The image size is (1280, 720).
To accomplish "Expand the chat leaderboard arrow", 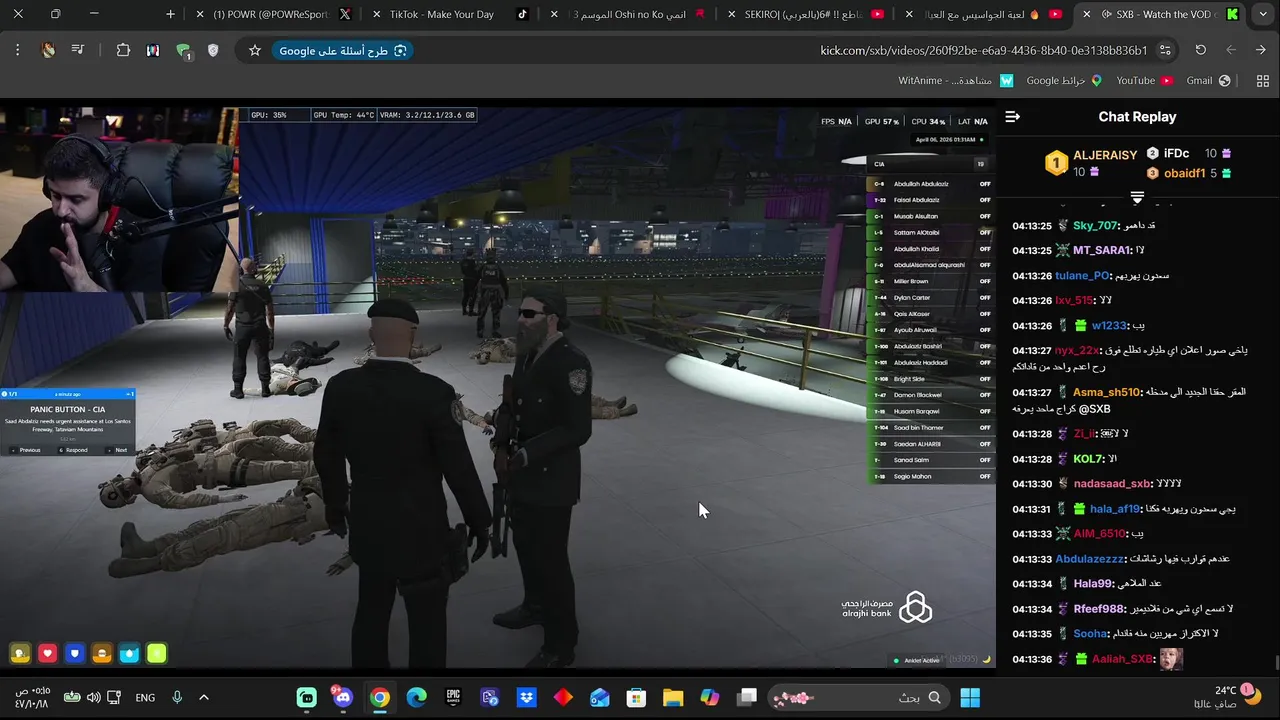I will [1137, 198].
